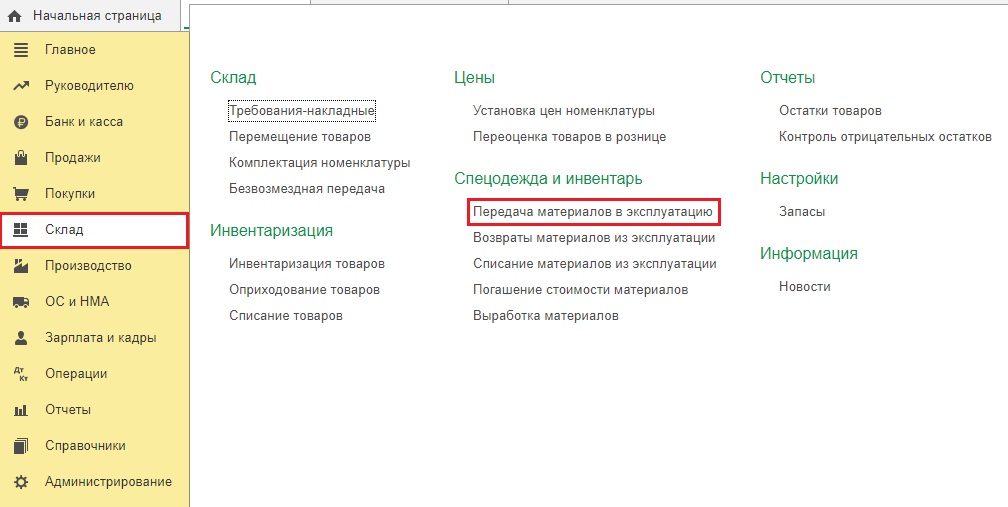
Task: Open the Операции section in sidebar
Action: pyautogui.click(x=76, y=374)
